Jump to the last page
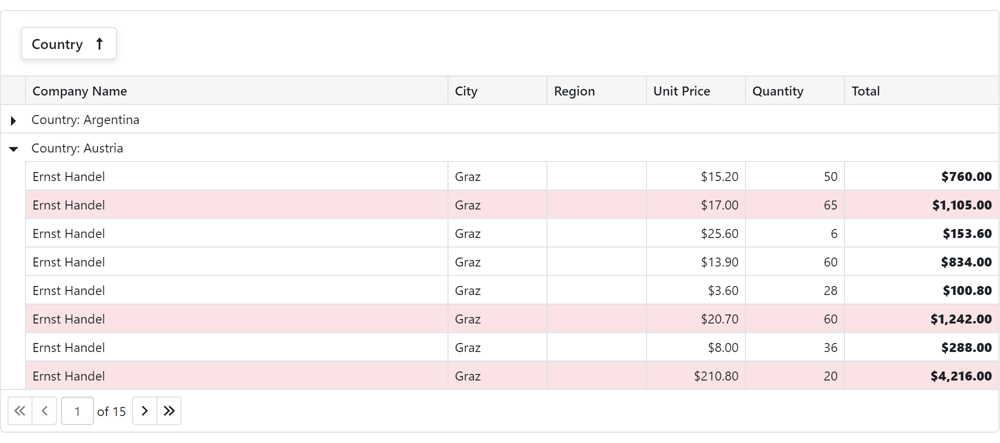 tap(169, 411)
